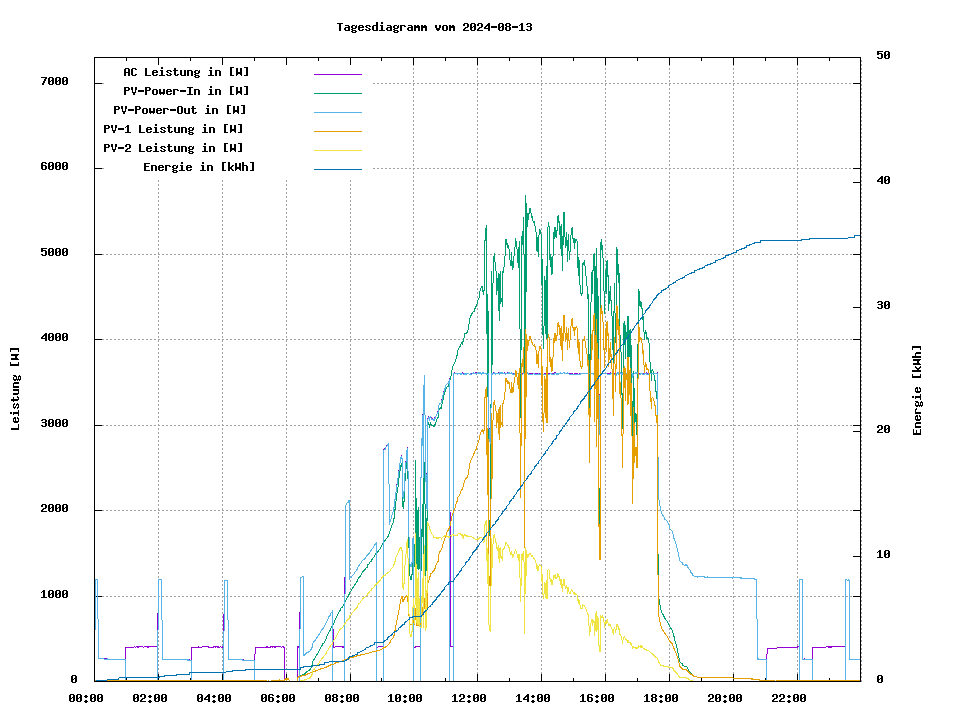Viewport: 960px width, 720px height.
Task: Click the yellow PV-2 Leistung legend line sample
Action: [337, 150]
